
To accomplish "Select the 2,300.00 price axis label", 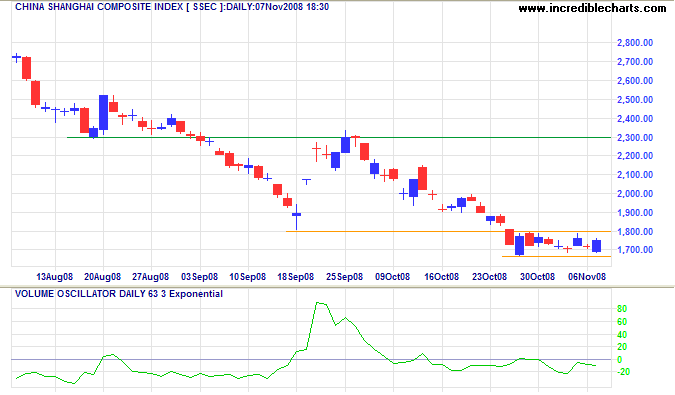I will (x=635, y=137).
